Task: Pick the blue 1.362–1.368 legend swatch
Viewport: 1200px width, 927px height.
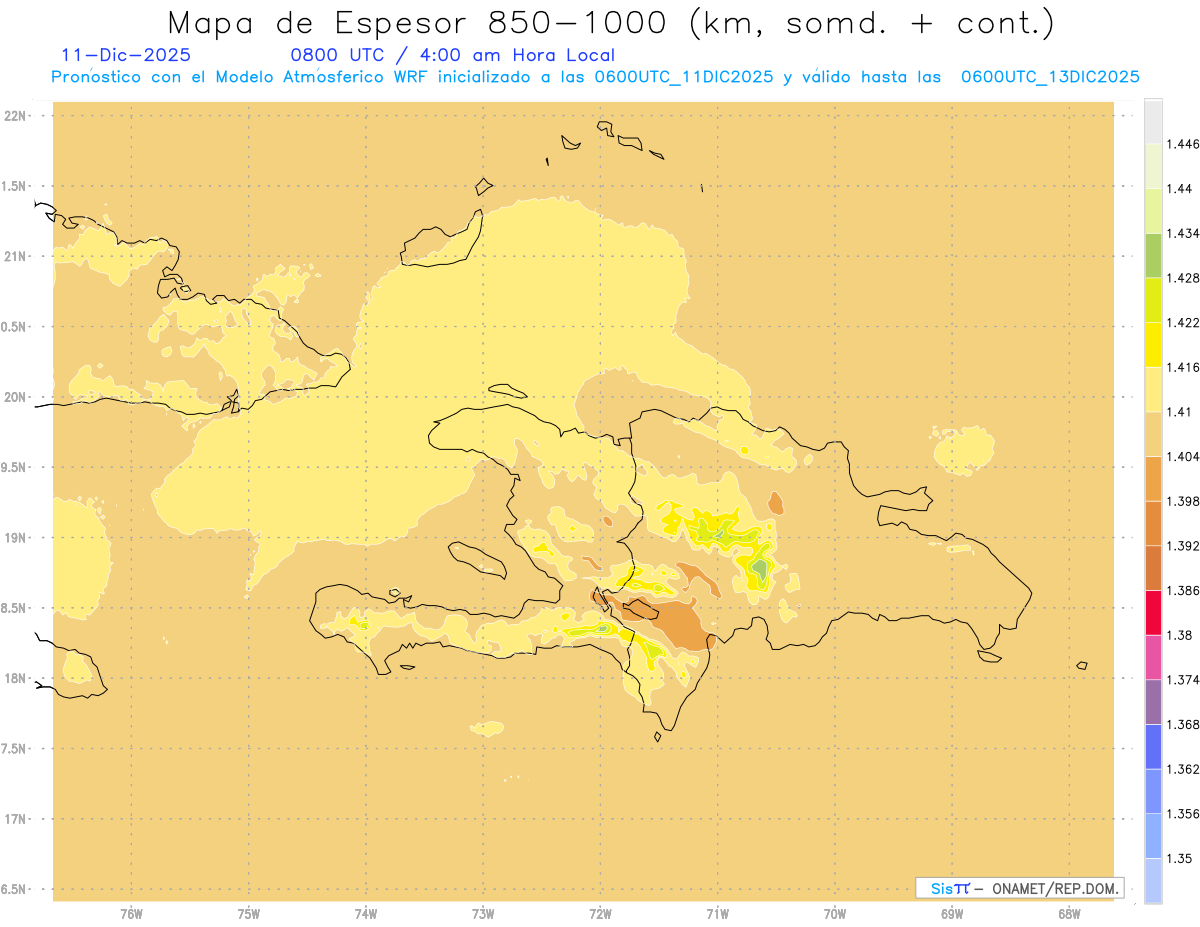Action: (1153, 746)
